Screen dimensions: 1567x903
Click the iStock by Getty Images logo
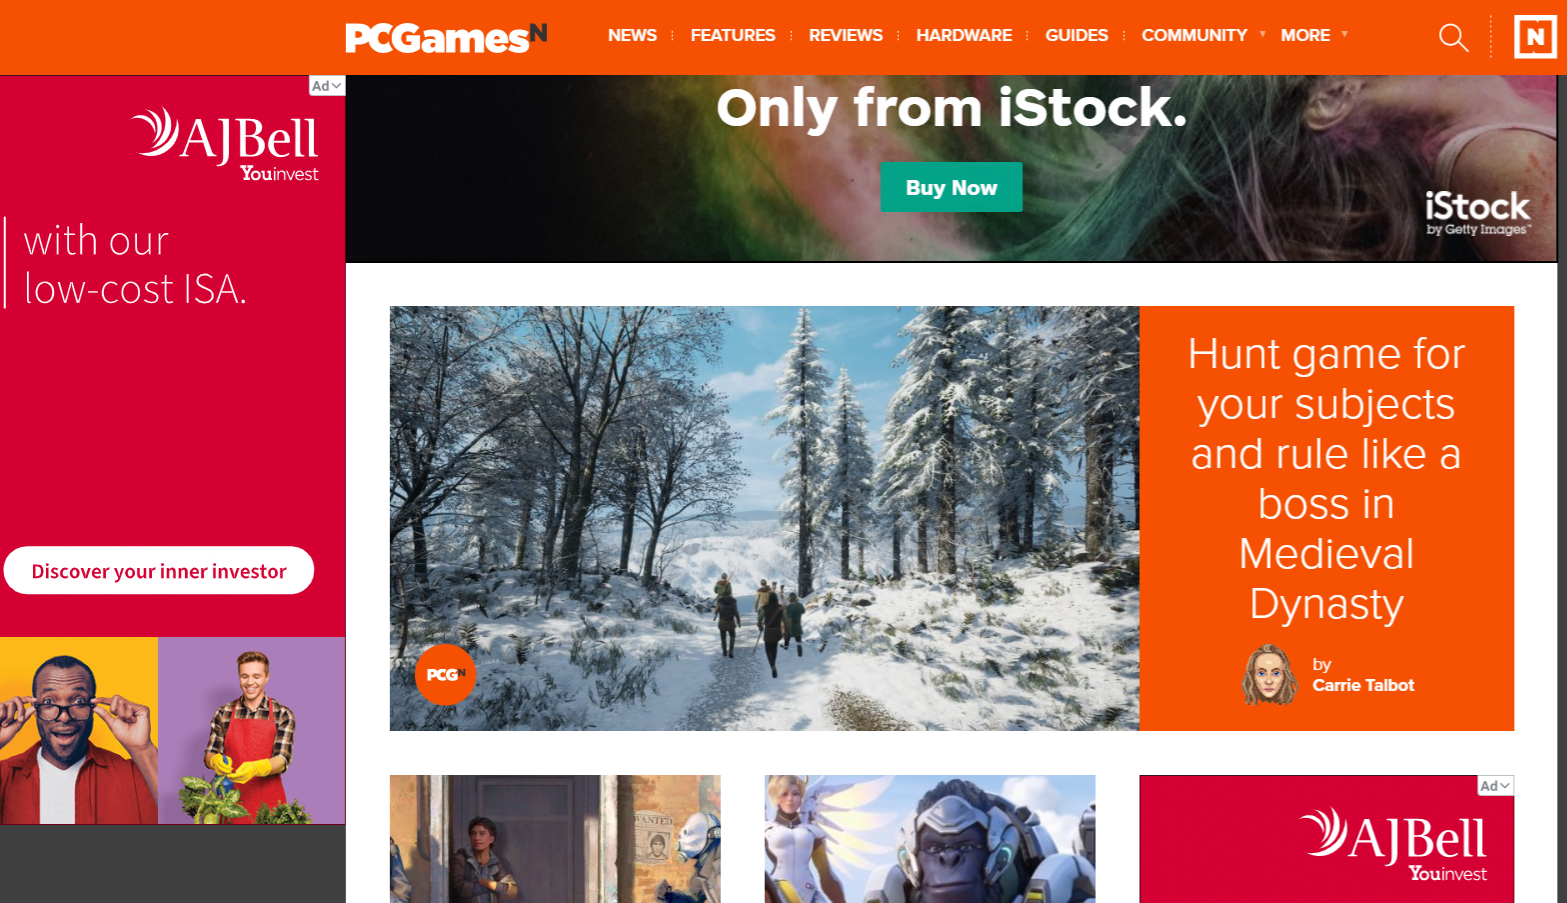click(1477, 213)
